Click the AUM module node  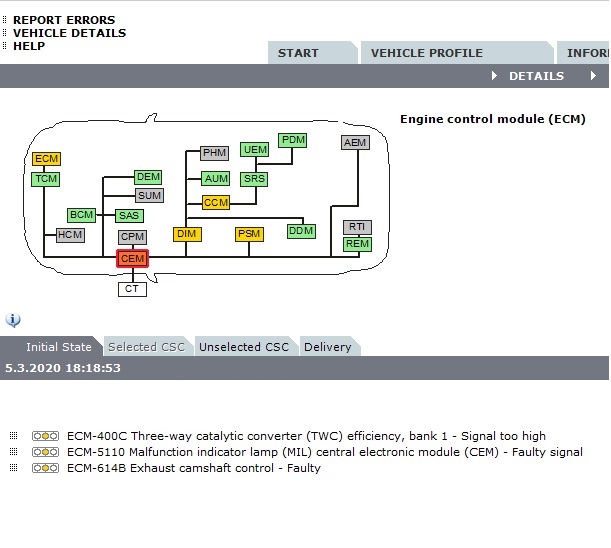coord(216,179)
